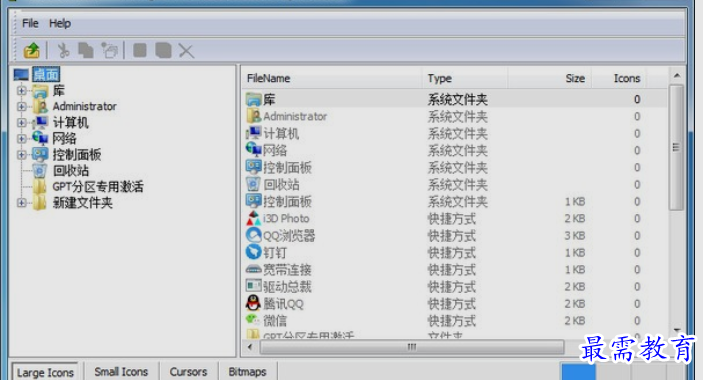Click the vertical scrollbar up arrow
The width and height of the screenshot is (703, 380).
[677, 76]
